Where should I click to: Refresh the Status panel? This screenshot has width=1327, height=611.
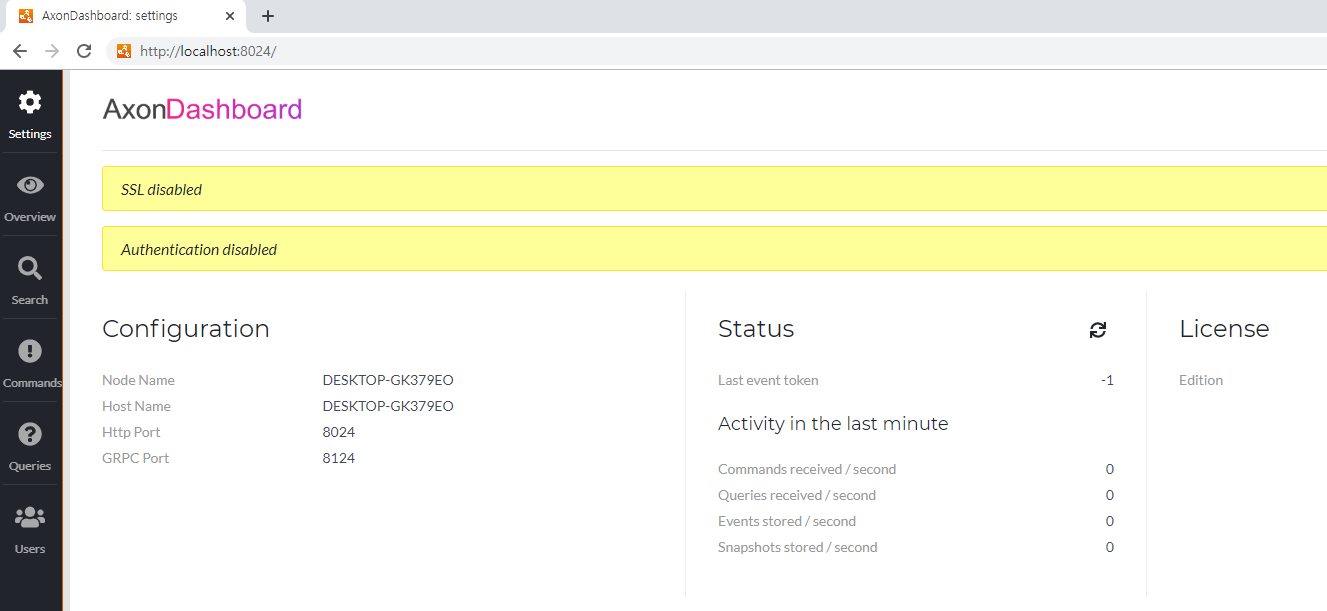(1098, 330)
